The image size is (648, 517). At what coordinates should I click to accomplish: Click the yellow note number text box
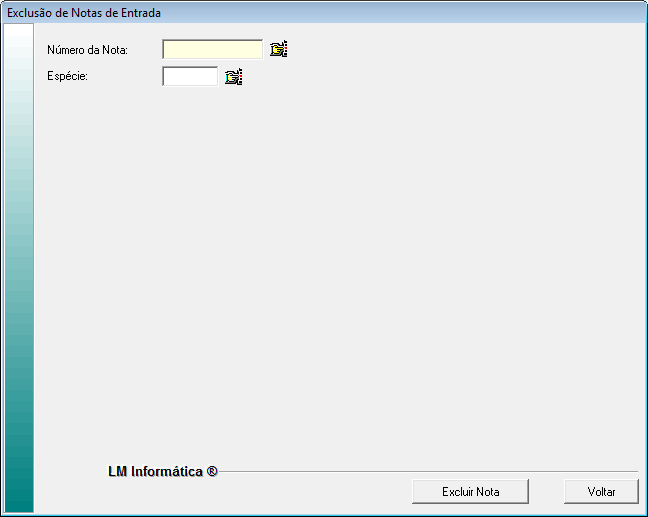(212, 50)
